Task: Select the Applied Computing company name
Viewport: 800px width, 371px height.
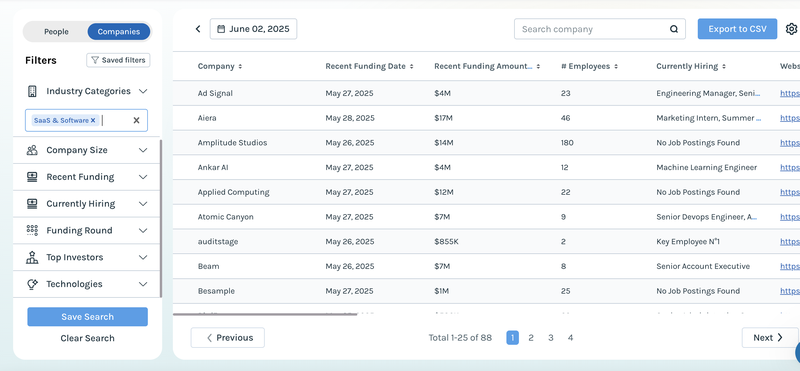Action: click(x=234, y=192)
